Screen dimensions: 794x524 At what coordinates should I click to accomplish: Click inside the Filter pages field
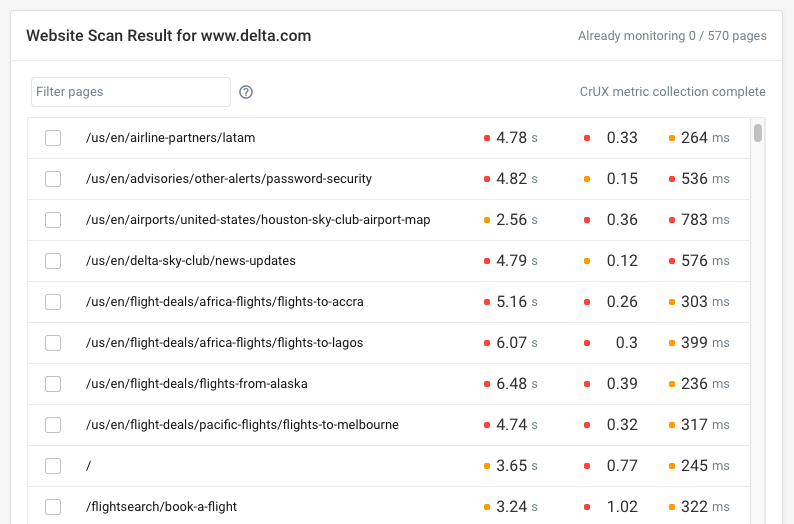pos(131,92)
